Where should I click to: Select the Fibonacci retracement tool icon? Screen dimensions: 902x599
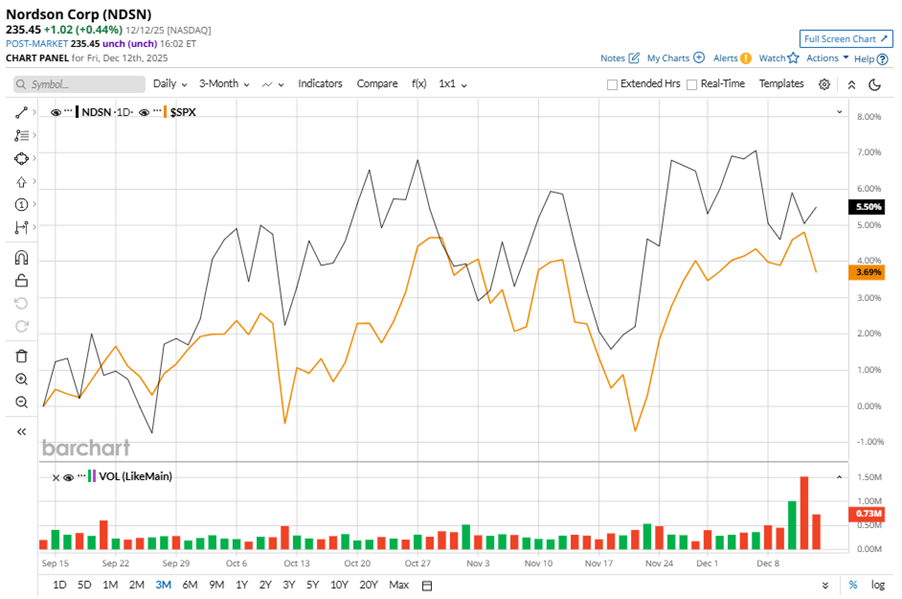point(21,135)
